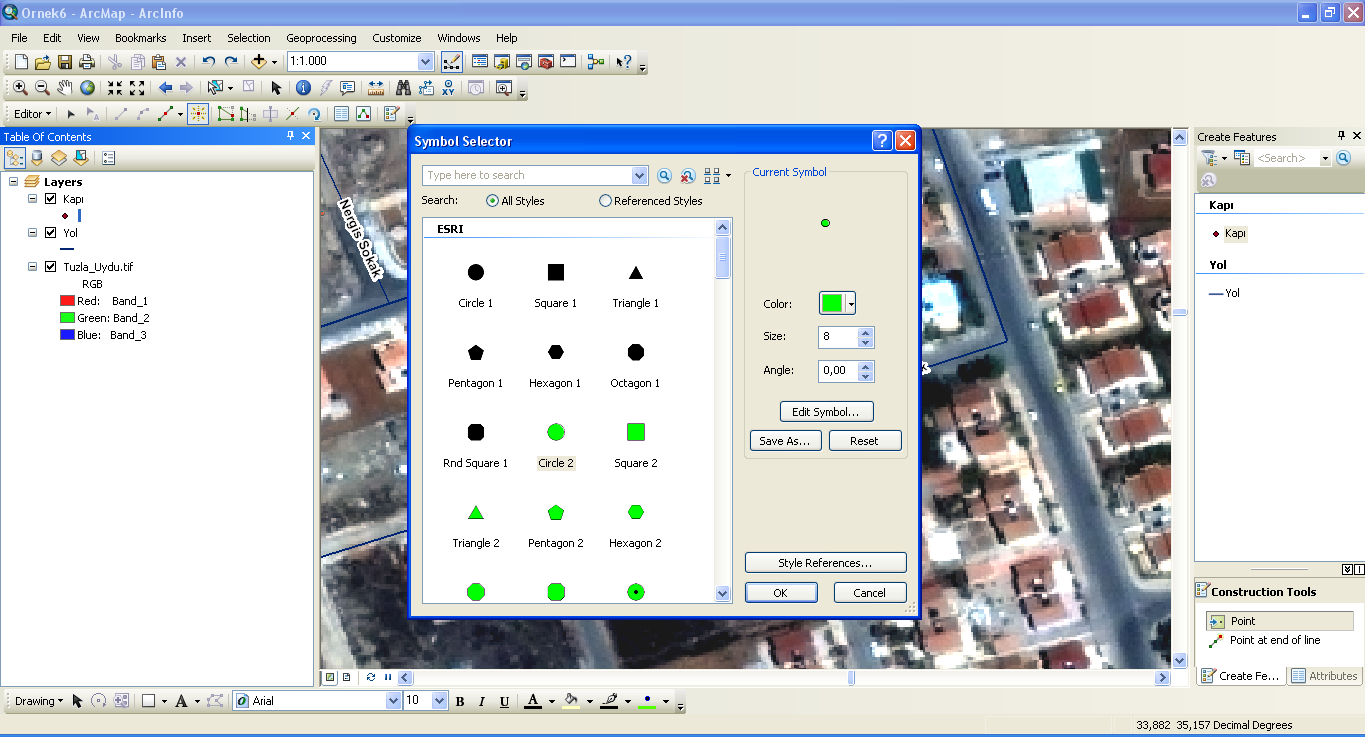This screenshot has width=1365, height=737.
Task: Select the Square 2 symbol
Action: point(636,443)
